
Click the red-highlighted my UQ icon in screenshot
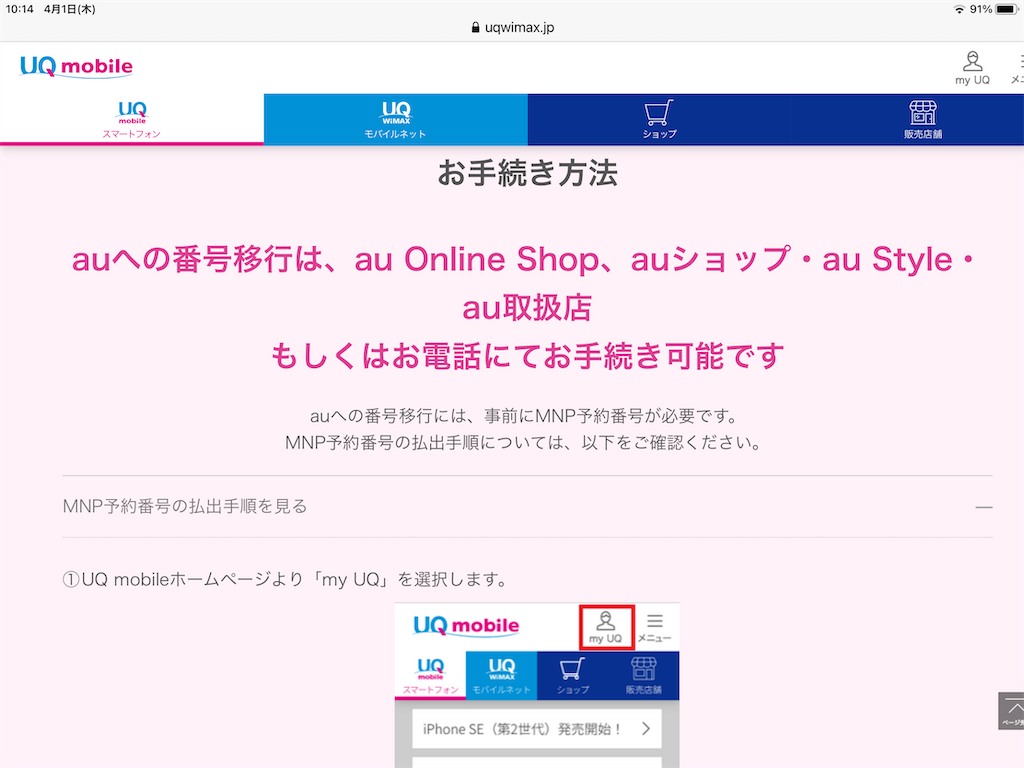[x=606, y=626]
